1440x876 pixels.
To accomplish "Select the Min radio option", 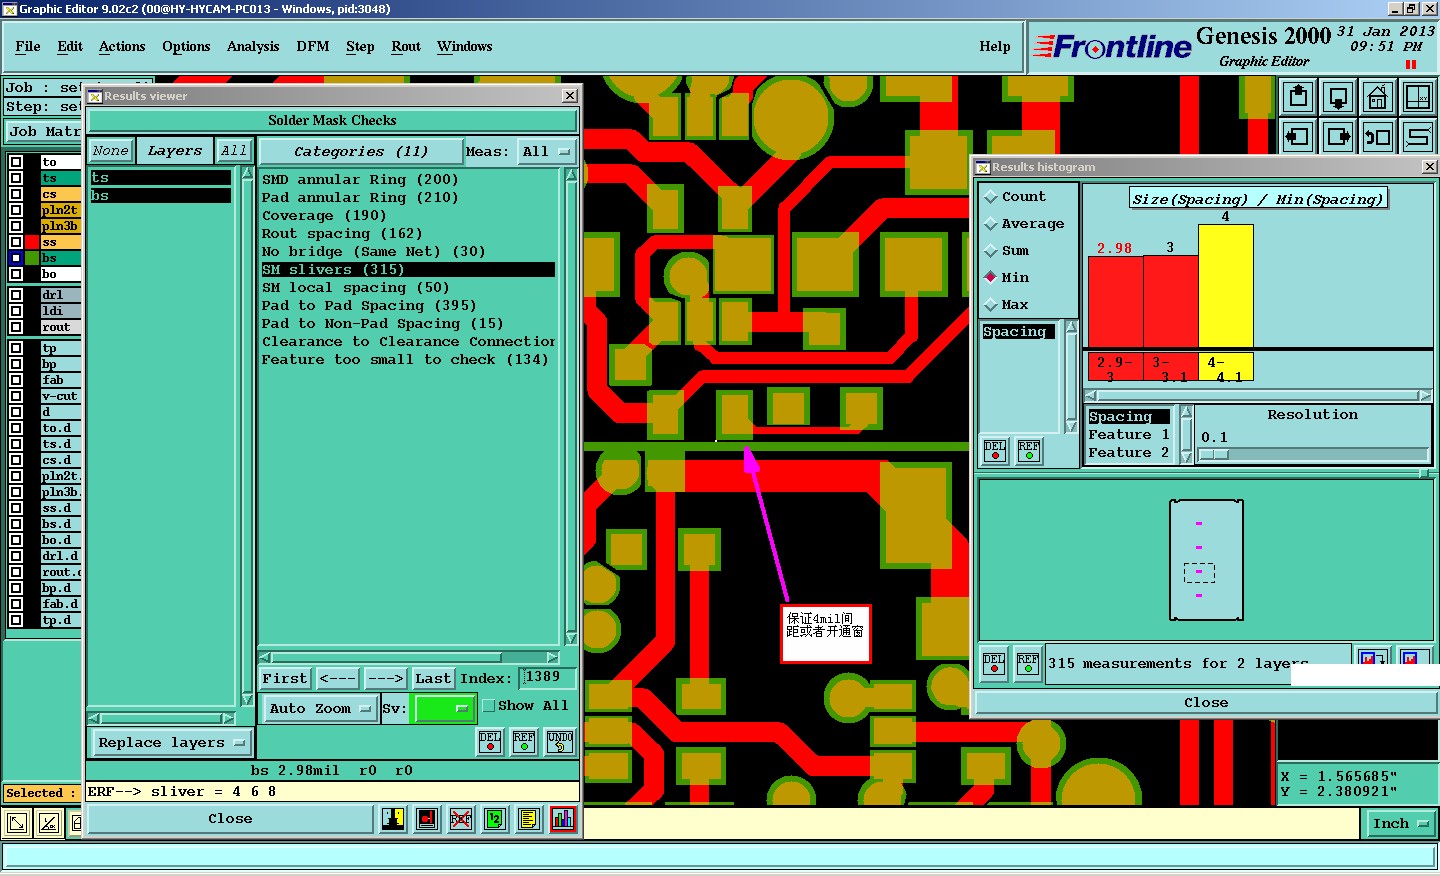I will (991, 278).
